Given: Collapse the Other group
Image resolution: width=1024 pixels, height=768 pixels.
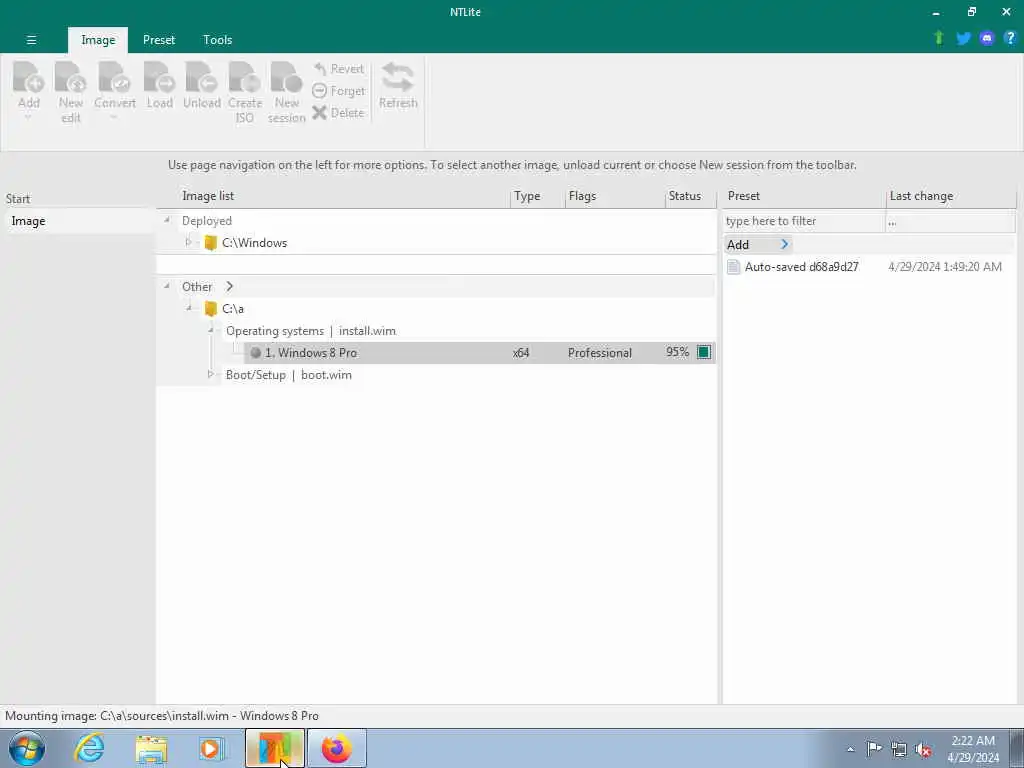Looking at the screenshot, I should tap(167, 286).
